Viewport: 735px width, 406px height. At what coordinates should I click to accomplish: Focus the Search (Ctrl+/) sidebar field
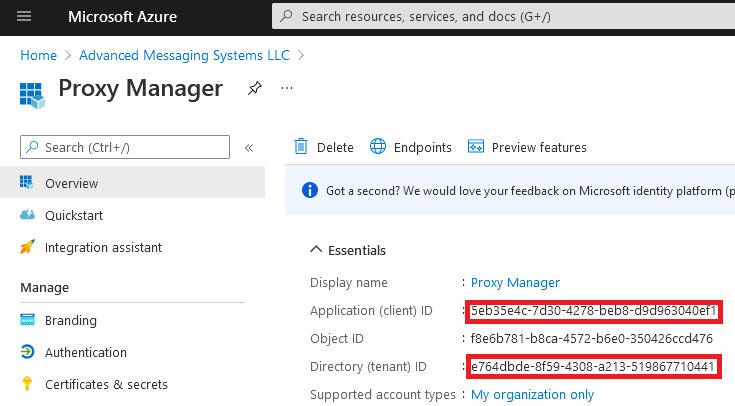tap(125, 147)
